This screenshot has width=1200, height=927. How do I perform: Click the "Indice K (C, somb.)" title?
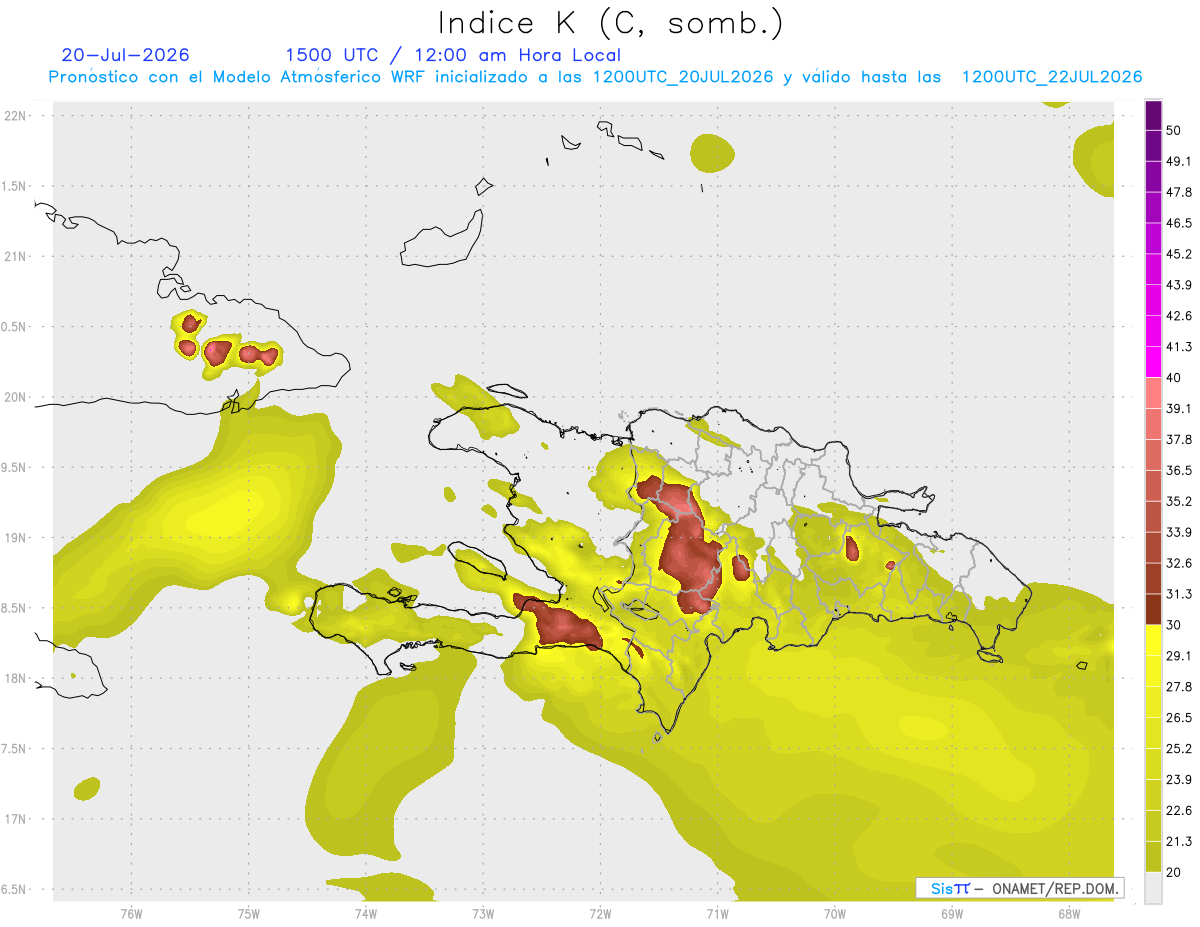coord(610,22)
